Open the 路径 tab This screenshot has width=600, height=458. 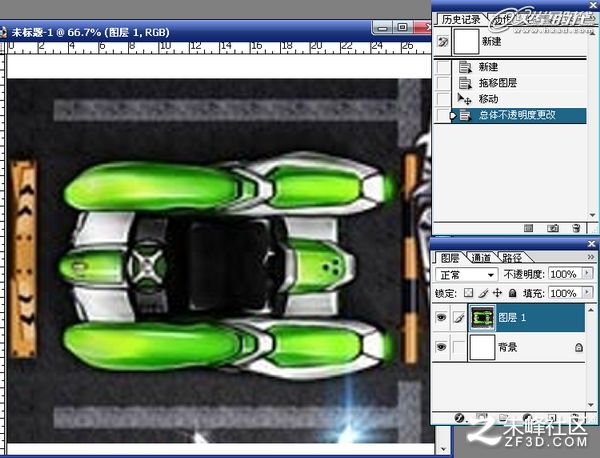tap(512, 258)
